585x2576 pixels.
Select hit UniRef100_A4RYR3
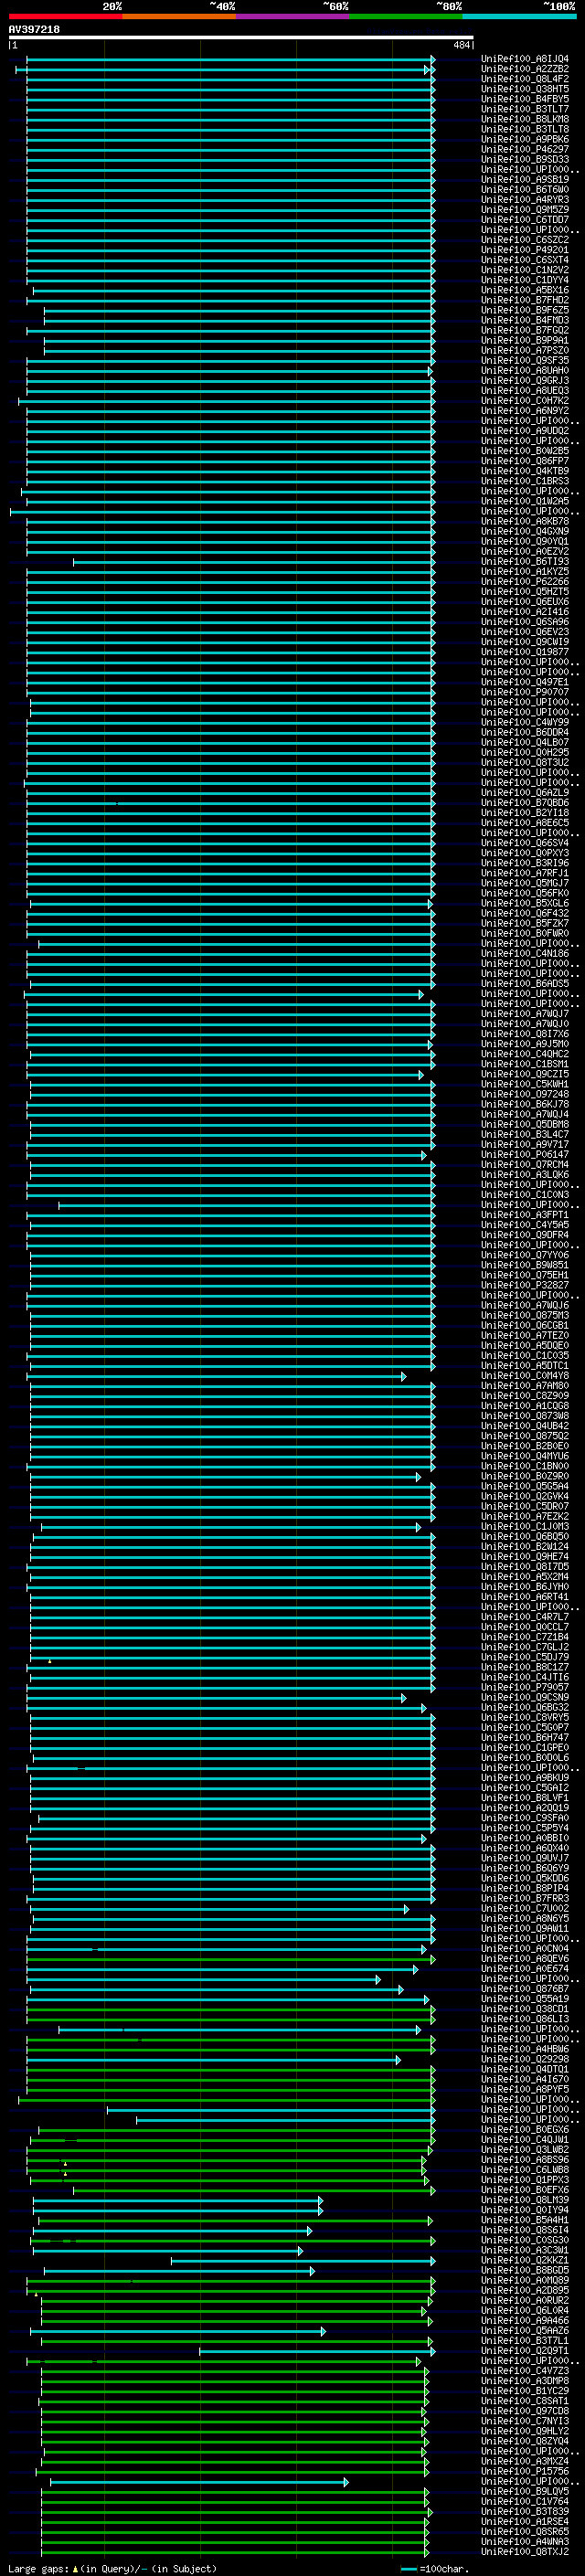524,200
